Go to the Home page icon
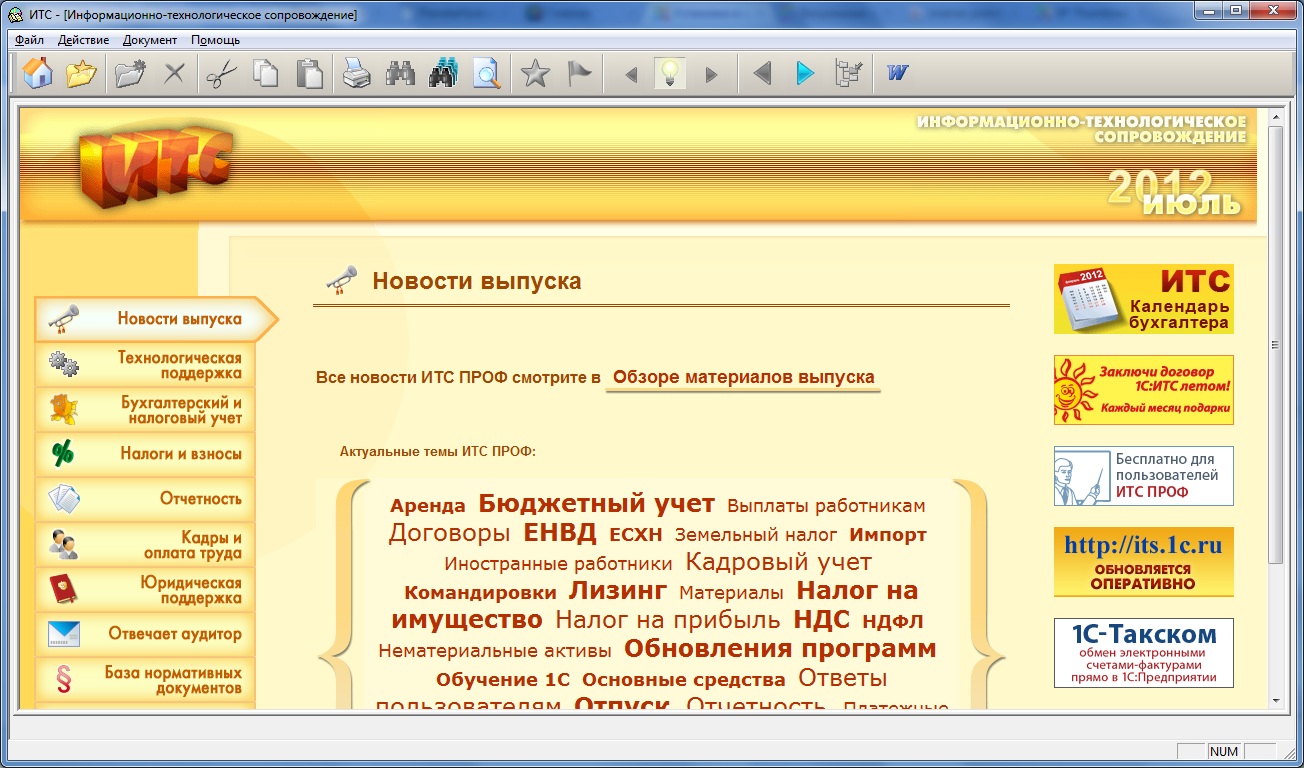This screenshot has width=1304, height=768. [x=38, y=74]
